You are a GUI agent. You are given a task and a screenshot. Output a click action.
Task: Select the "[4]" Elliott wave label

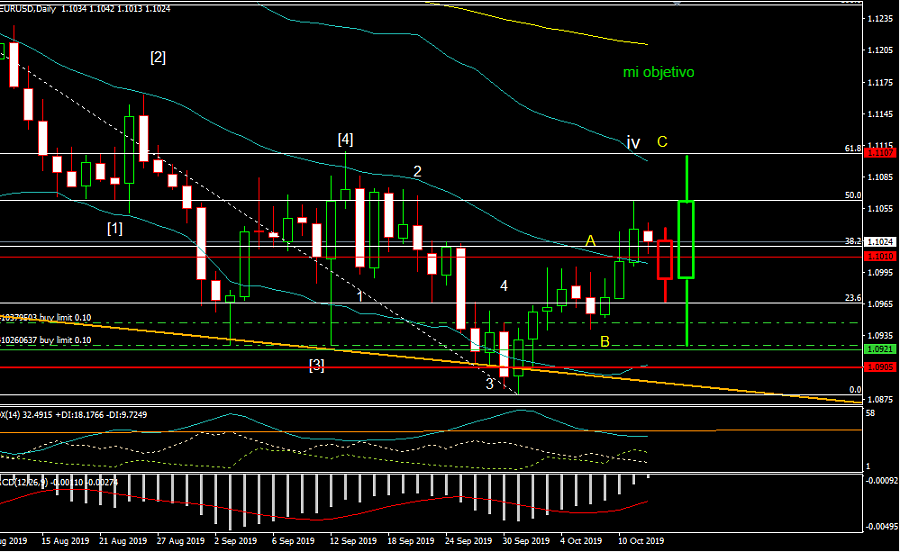click(x=345, y=139)
